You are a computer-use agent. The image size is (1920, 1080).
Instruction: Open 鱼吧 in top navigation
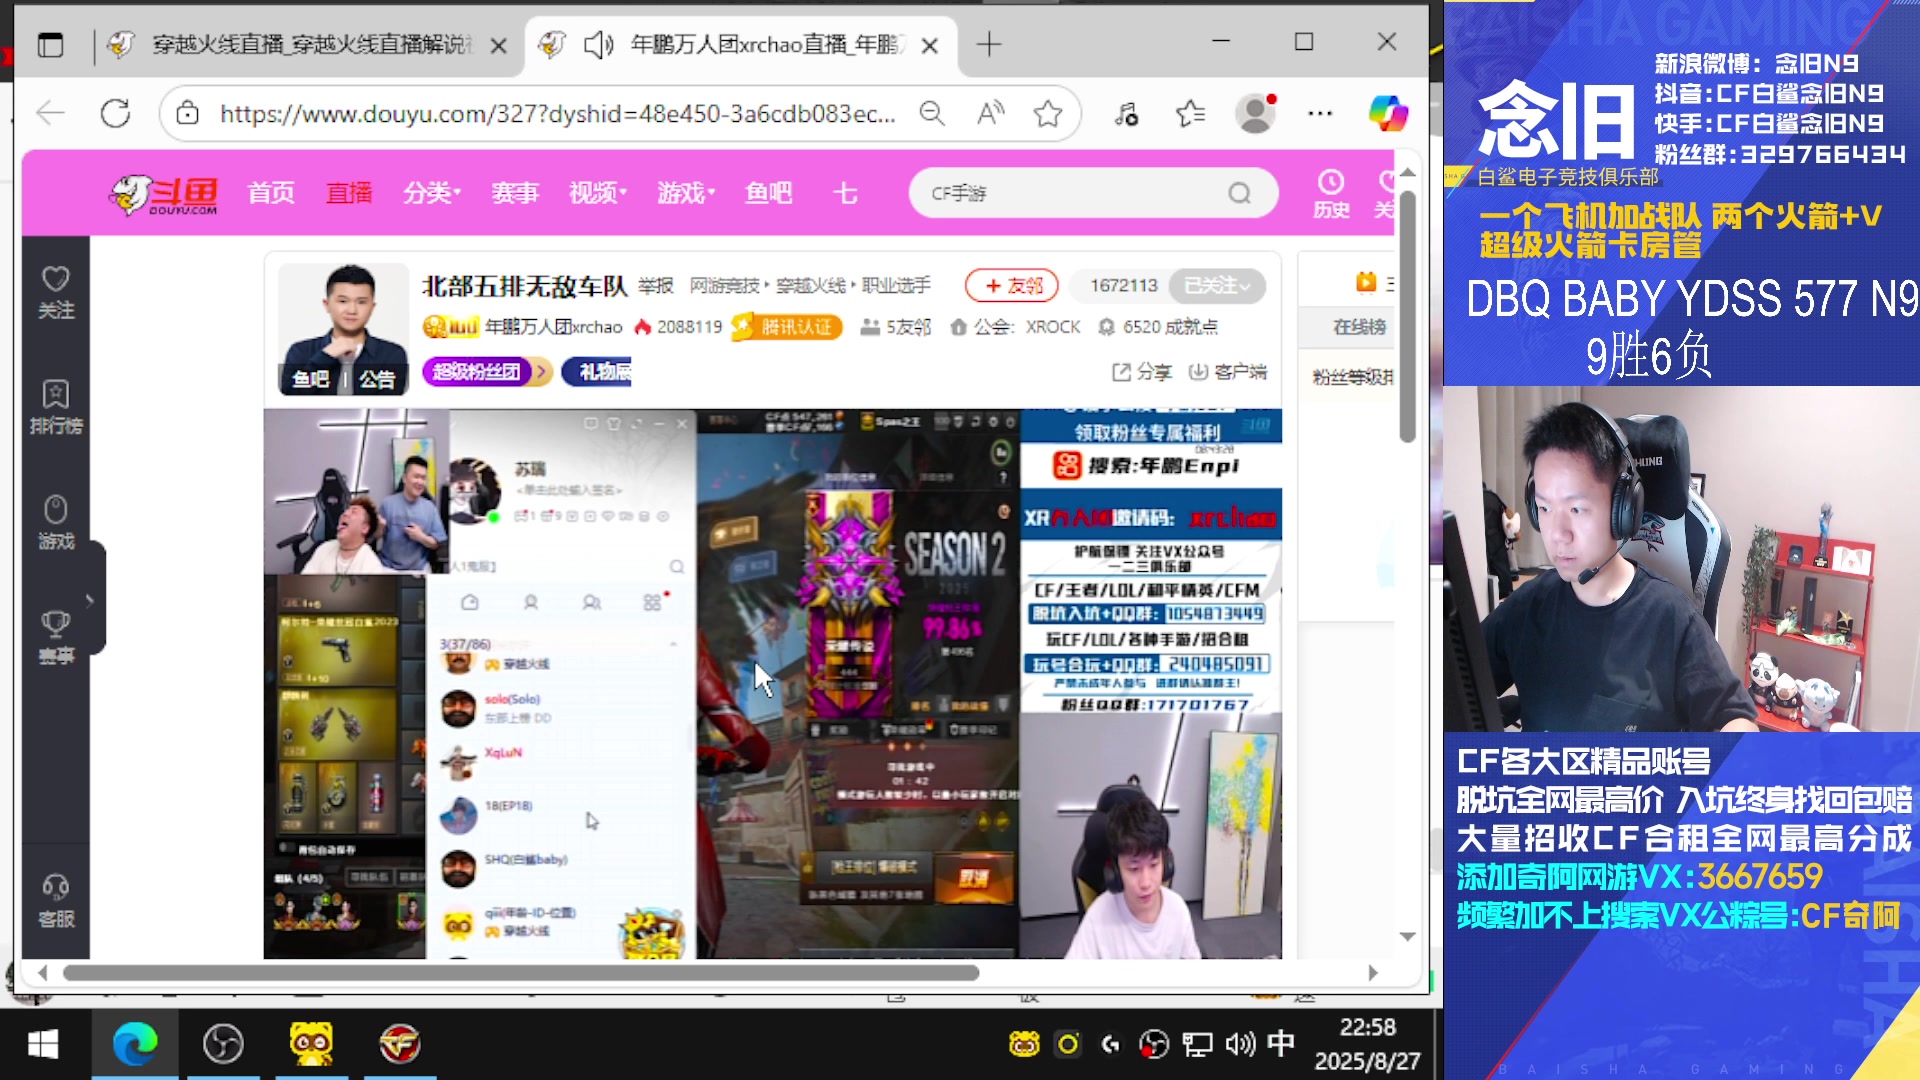769,193
